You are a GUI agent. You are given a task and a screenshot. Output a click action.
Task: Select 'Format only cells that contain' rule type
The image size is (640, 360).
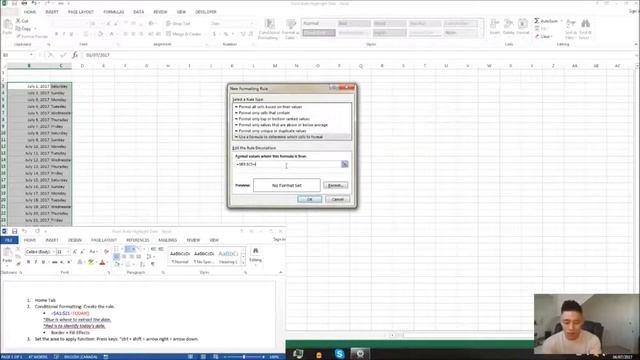(x=292, y=113)
